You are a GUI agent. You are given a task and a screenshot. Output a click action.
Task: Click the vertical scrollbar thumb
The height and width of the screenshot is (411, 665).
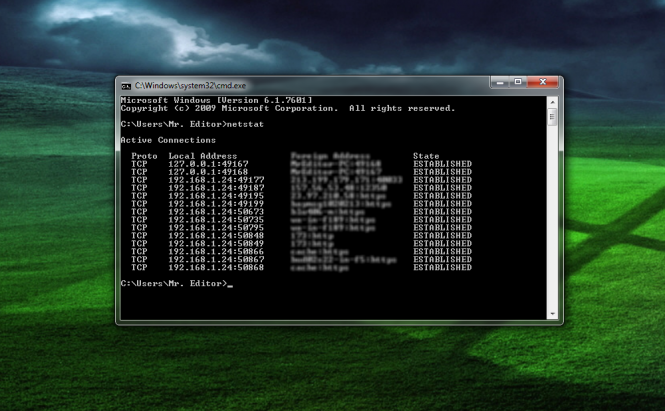click(552, 117)
